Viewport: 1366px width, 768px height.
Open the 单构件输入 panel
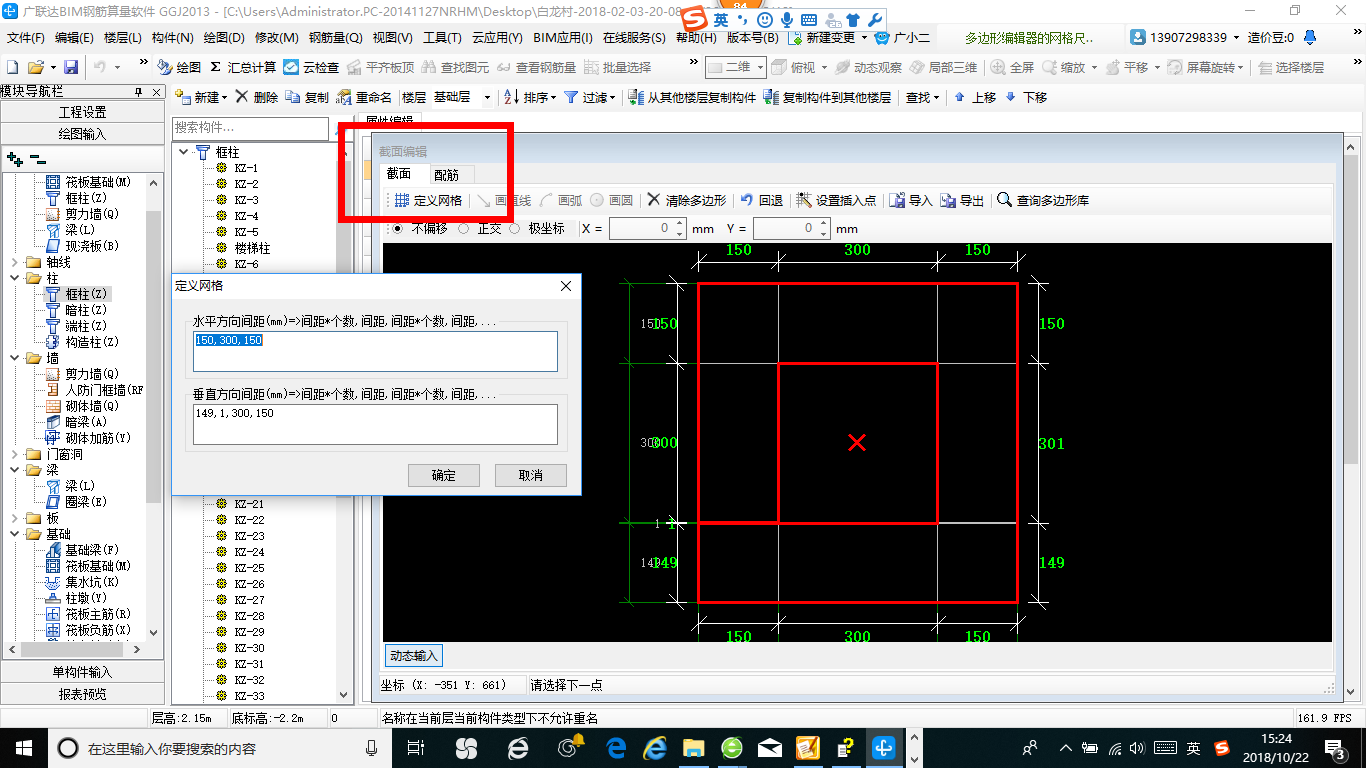[82, 672]
